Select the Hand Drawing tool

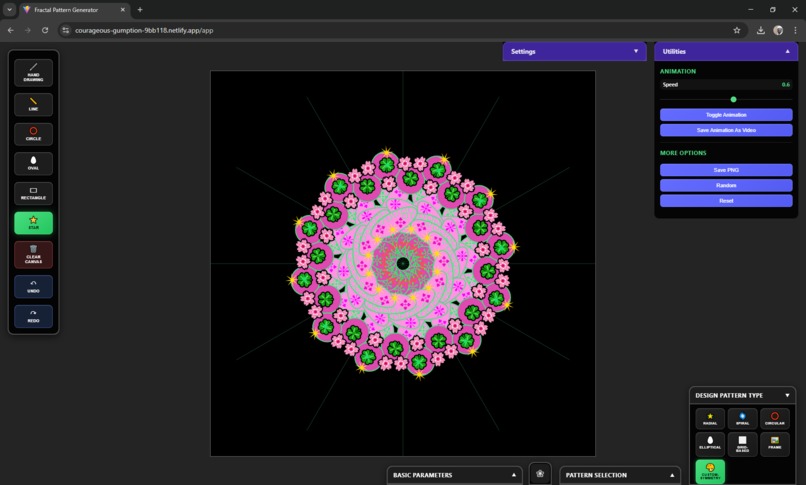[x=33, y=72]
